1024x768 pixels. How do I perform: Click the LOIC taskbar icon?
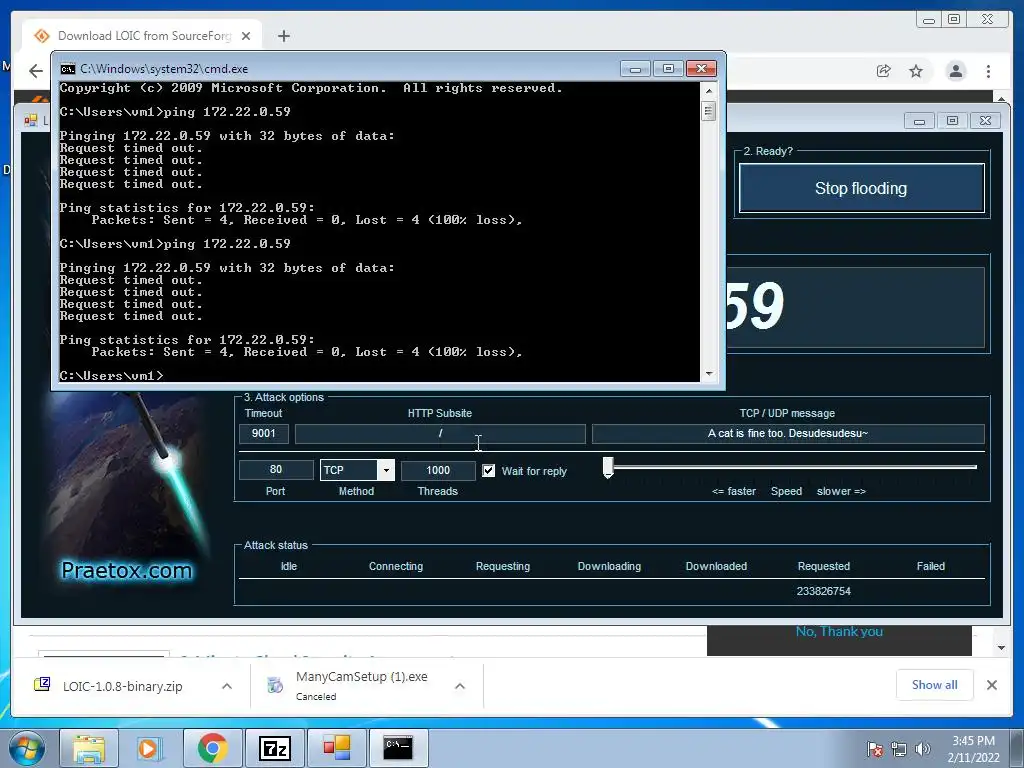(336, 748)
